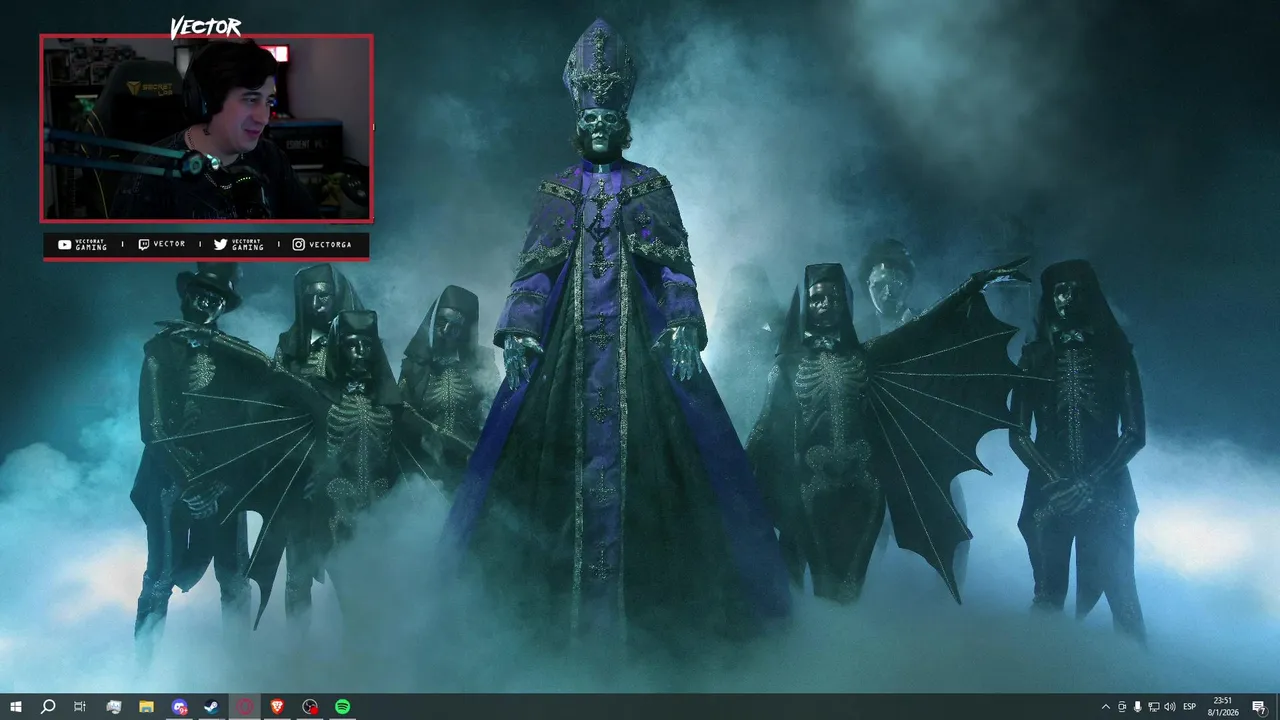Screen dimensions: 1280x720
Task: Open the red circle app in taskbar
Action: point(245,707)
